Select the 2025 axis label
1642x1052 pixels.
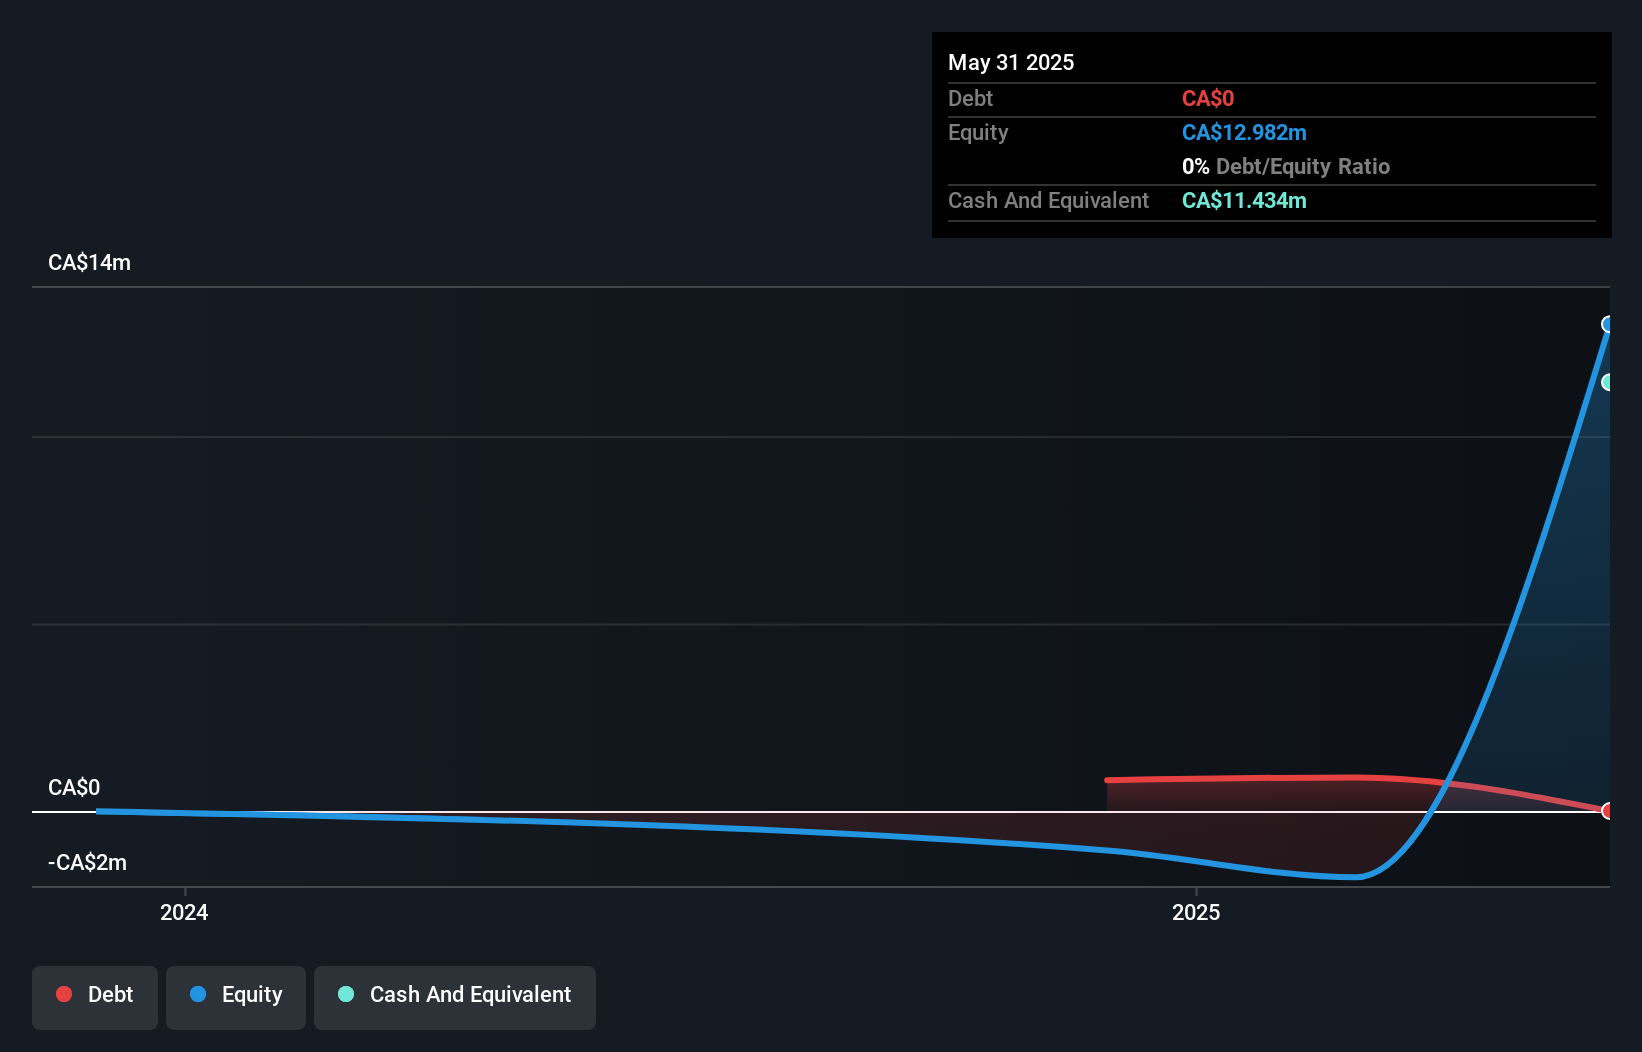pos(1196,912)
